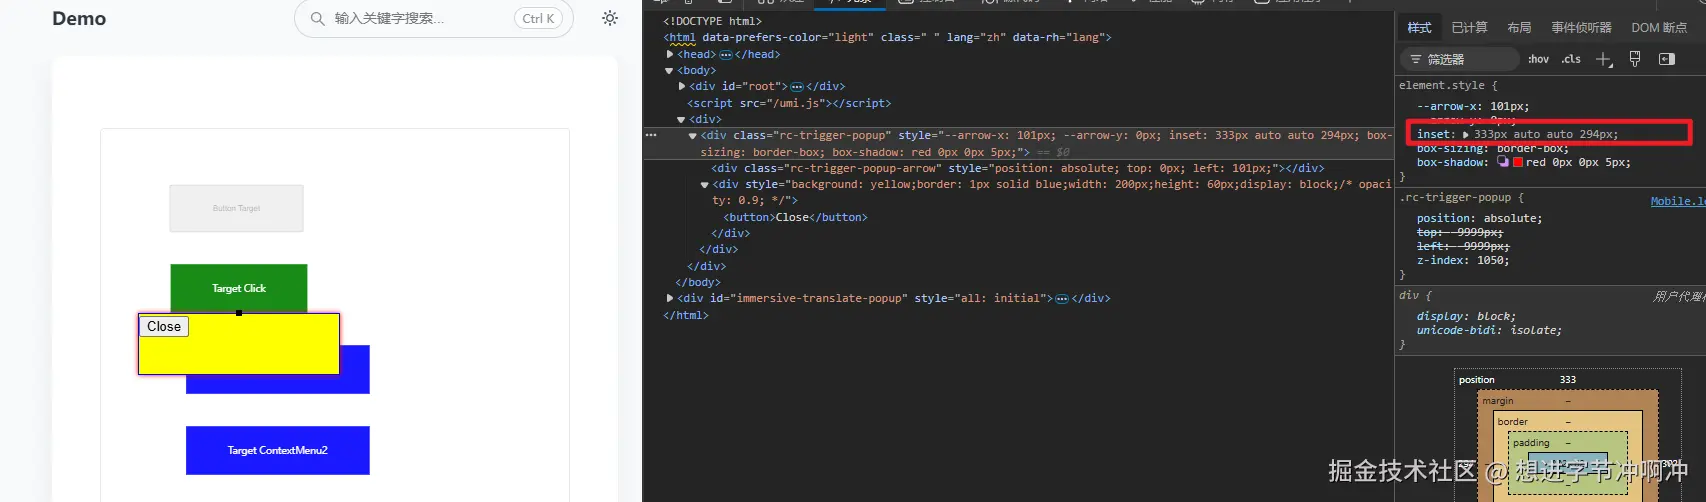Click the border label in box model

1512,422
